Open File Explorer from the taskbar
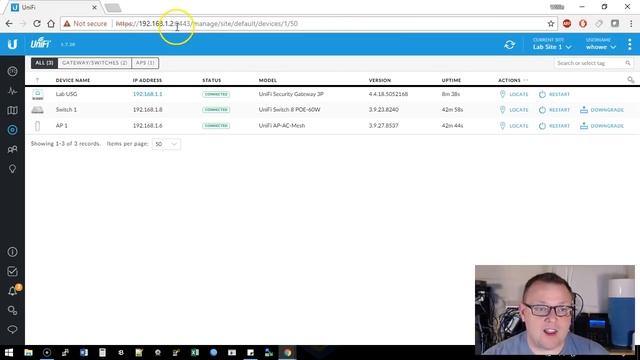Viewport: 640px width, 360px height. pos(28,353)
